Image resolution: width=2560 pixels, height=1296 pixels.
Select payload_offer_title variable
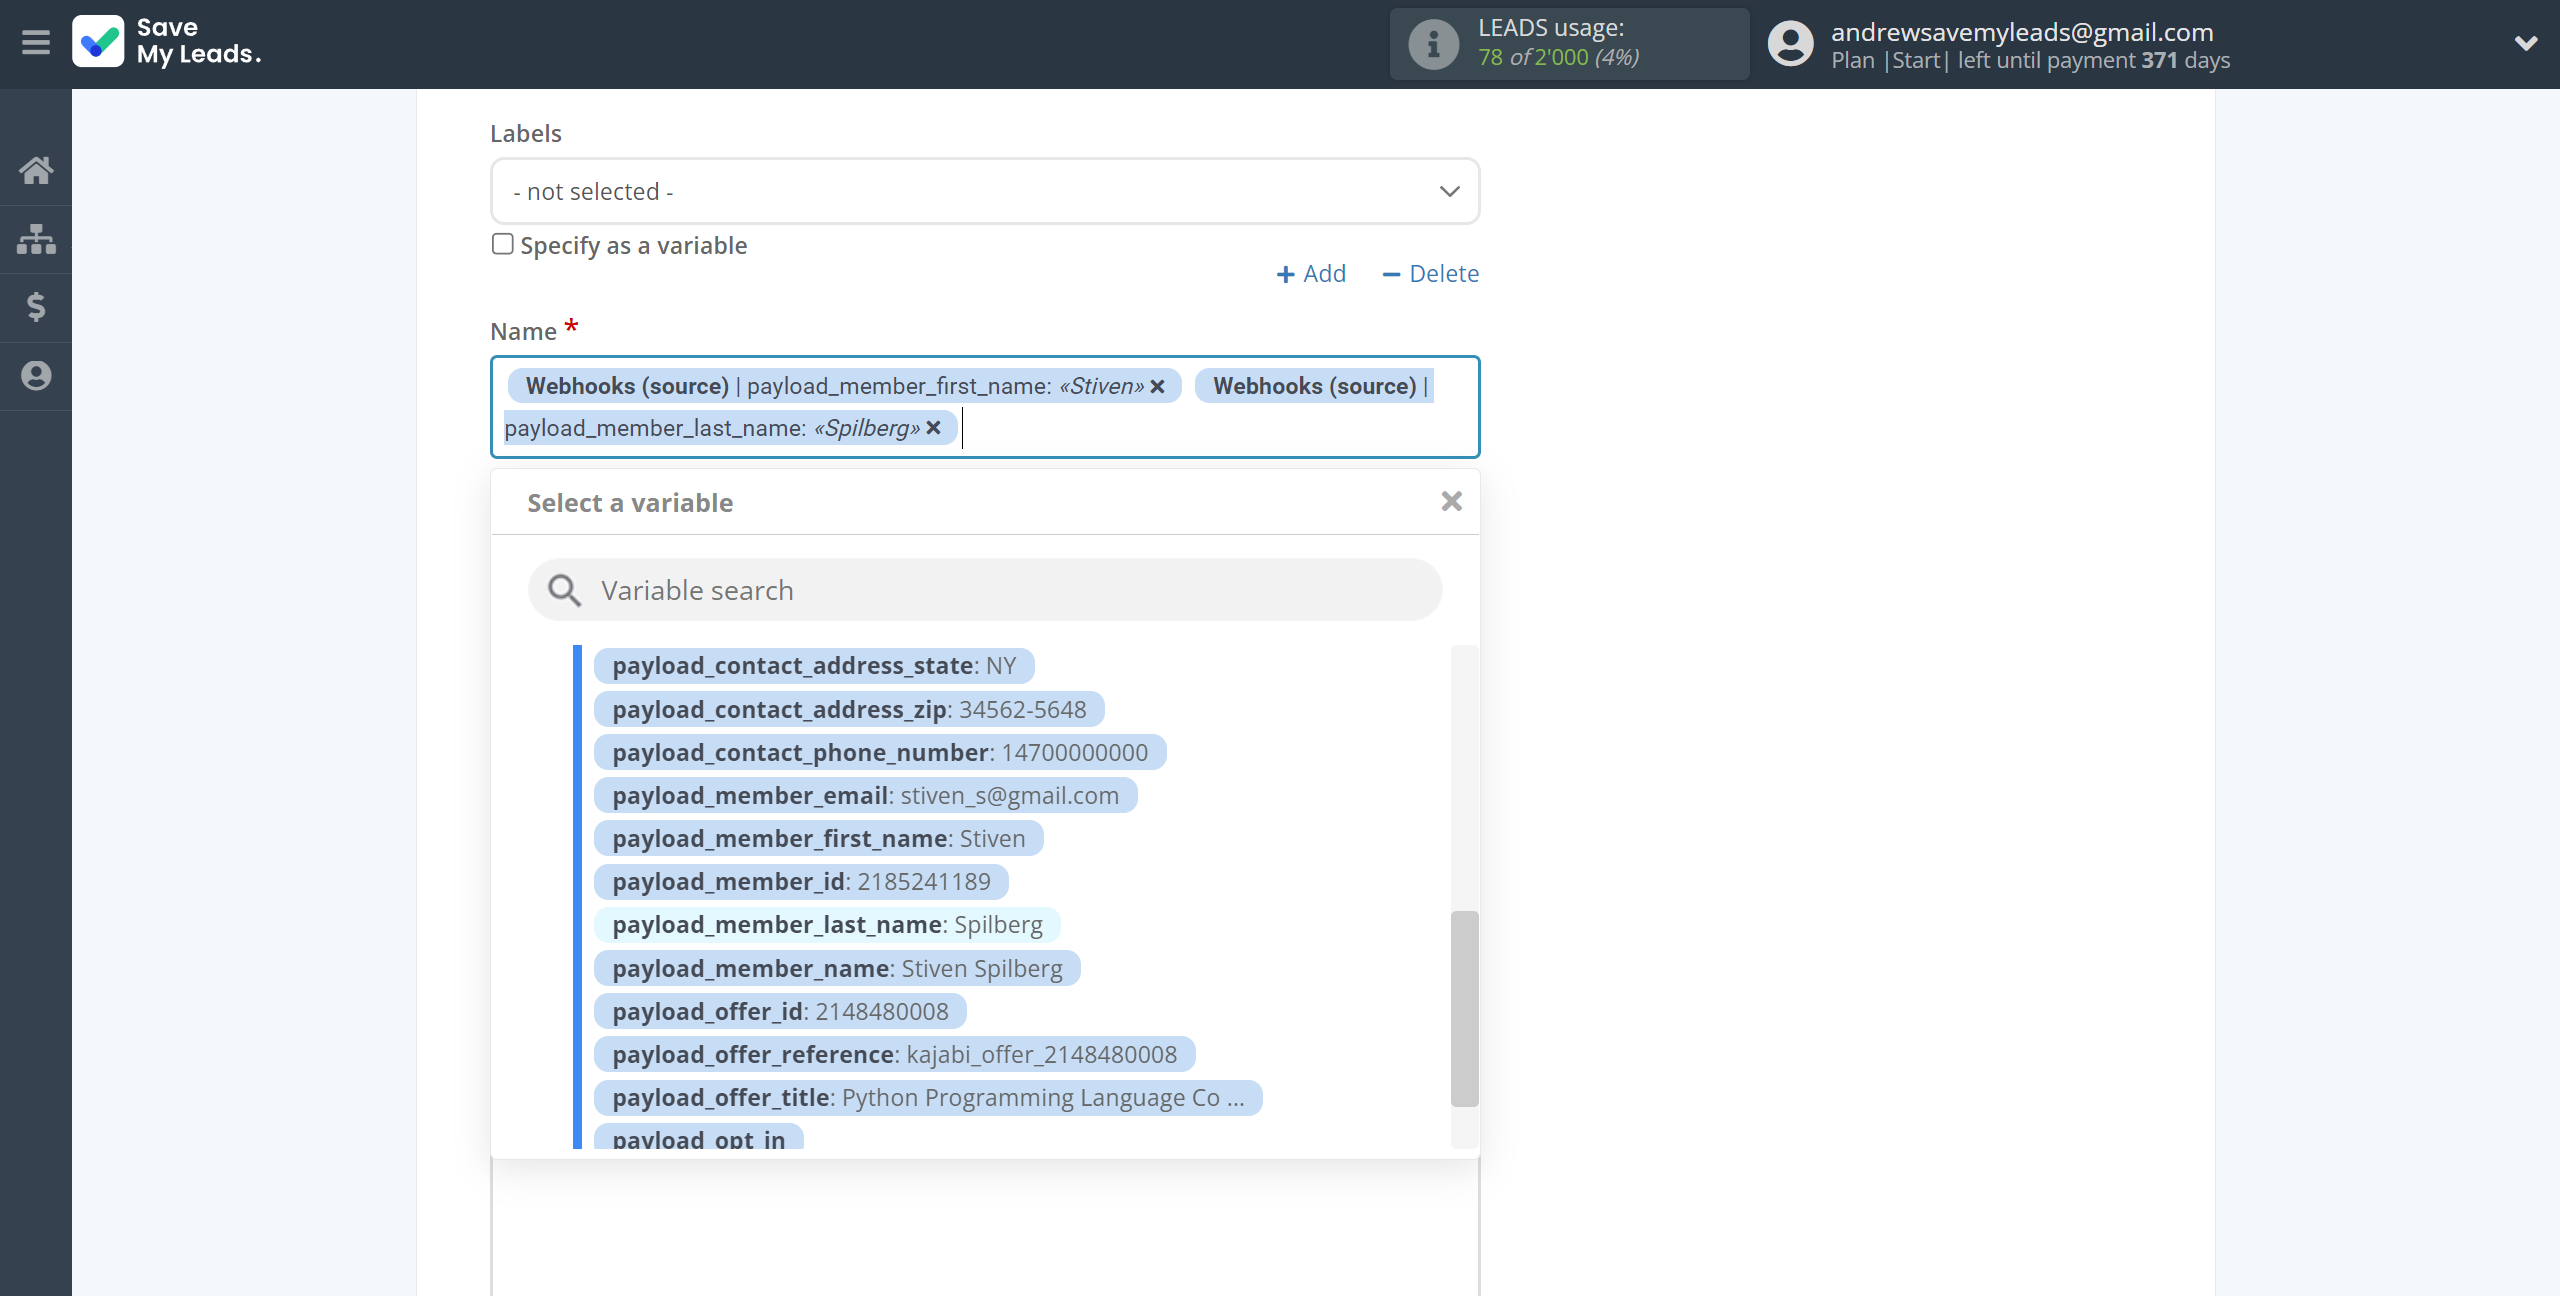tap(928, 1098)
